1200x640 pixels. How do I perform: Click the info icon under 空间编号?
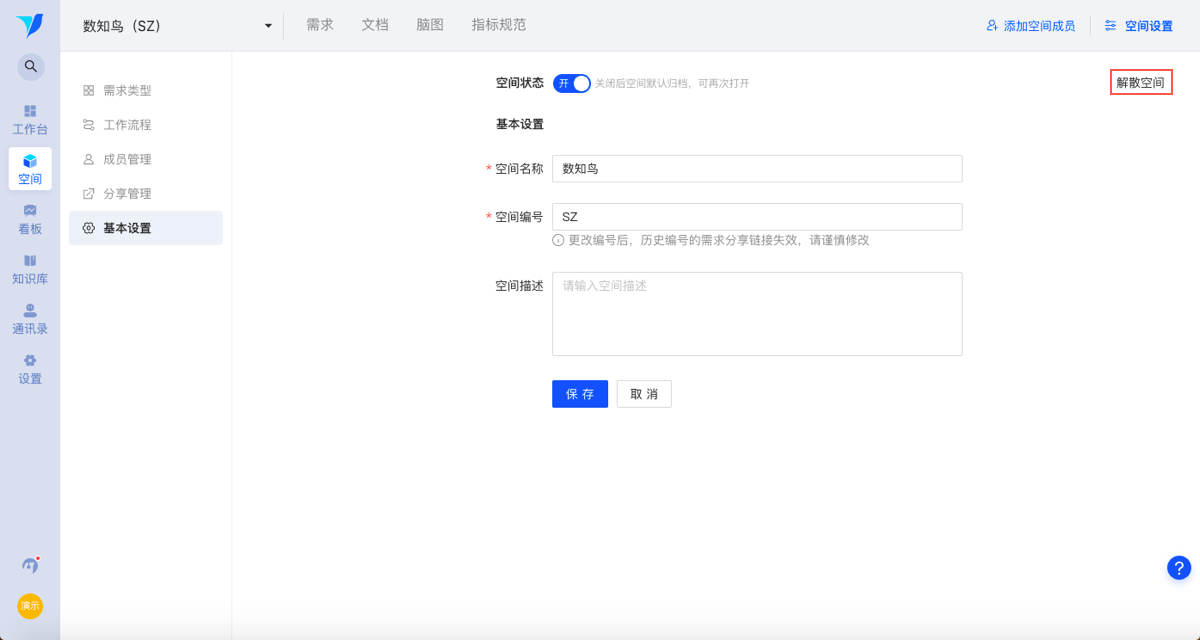pos(558,240)
